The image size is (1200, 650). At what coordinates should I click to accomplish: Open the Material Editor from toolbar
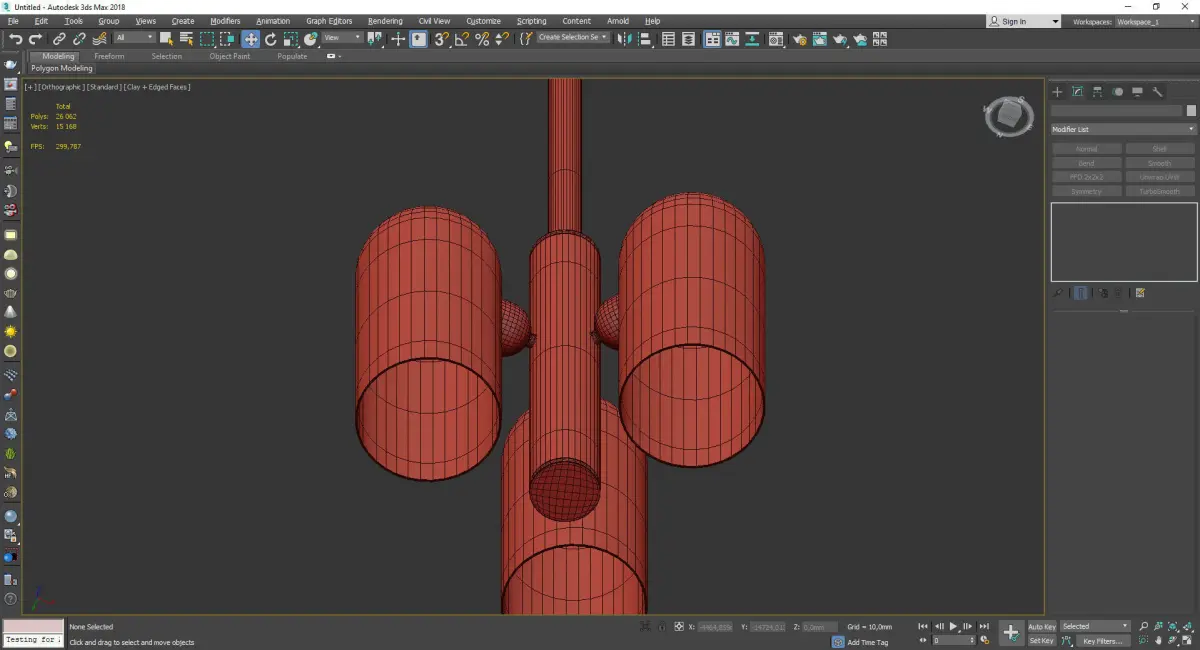(777, 39)
